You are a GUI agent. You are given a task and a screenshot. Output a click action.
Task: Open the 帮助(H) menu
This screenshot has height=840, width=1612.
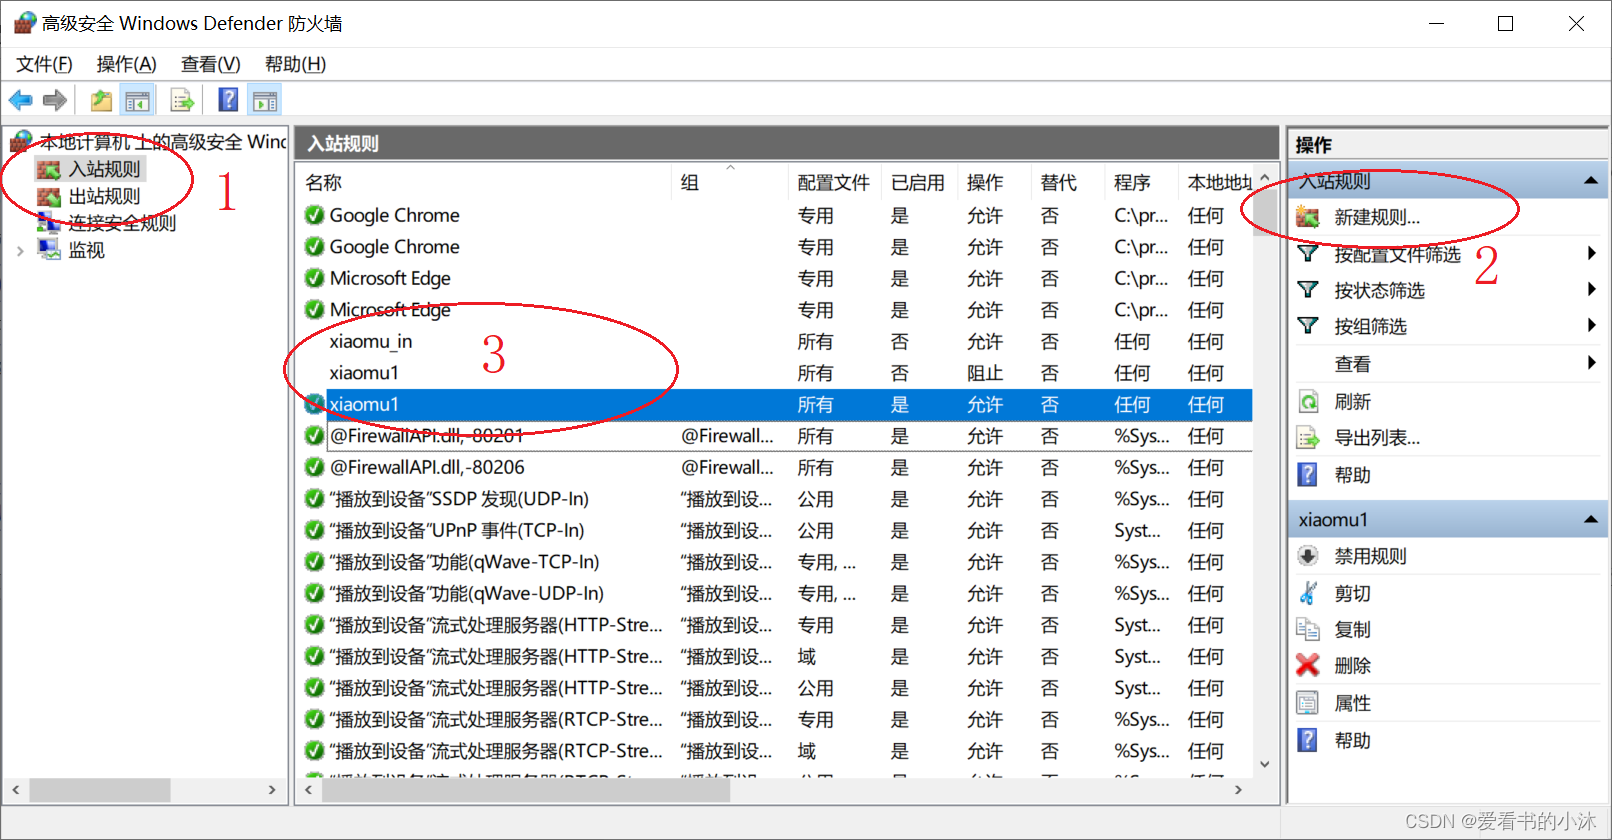[295, 64]
